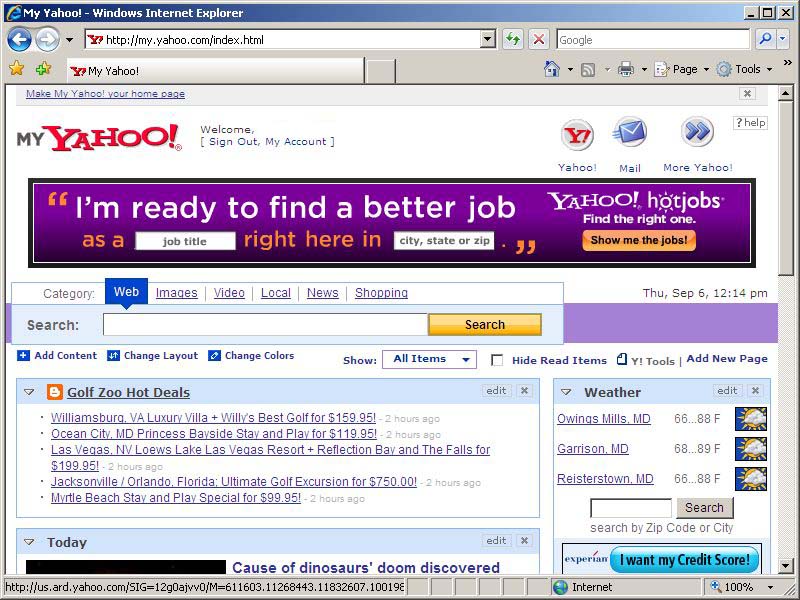Click the browser Back arrow button
The width and height of the screenshot is (800, 600).
coord(19,39)
